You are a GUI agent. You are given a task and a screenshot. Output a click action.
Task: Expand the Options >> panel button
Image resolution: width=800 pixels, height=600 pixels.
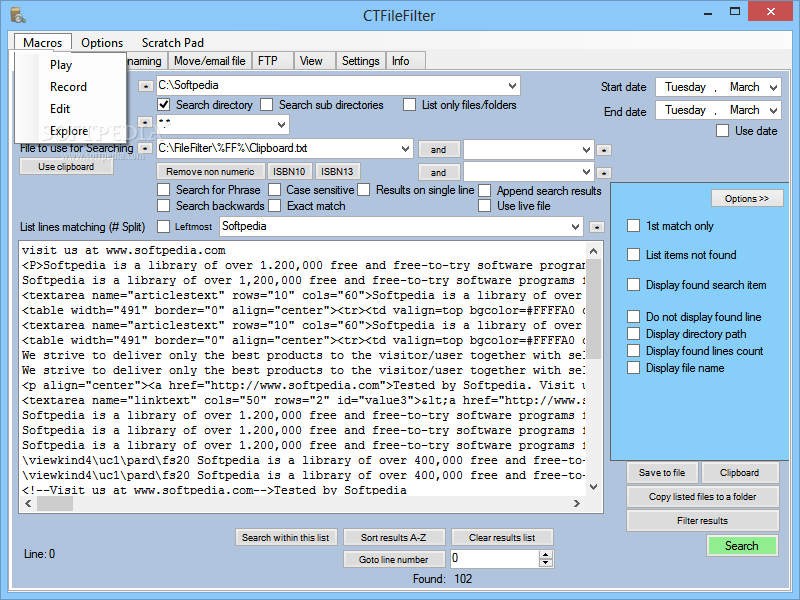coord(747,198)
